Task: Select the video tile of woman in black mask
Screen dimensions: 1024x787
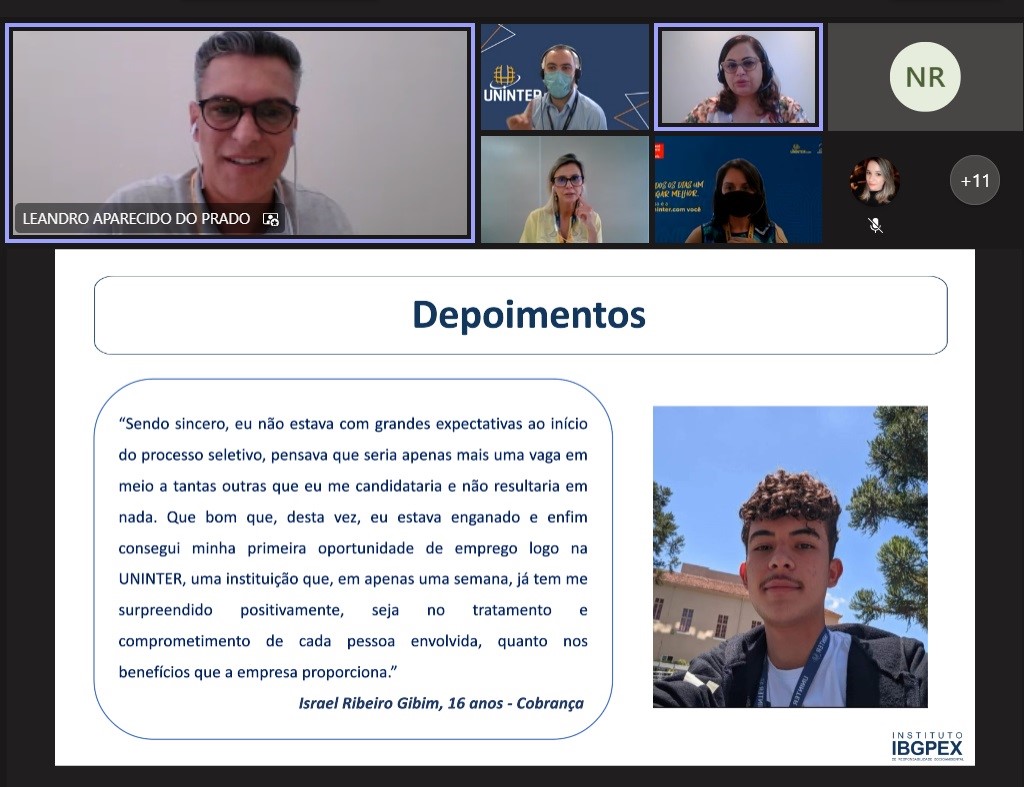Action: click(738, 190)
